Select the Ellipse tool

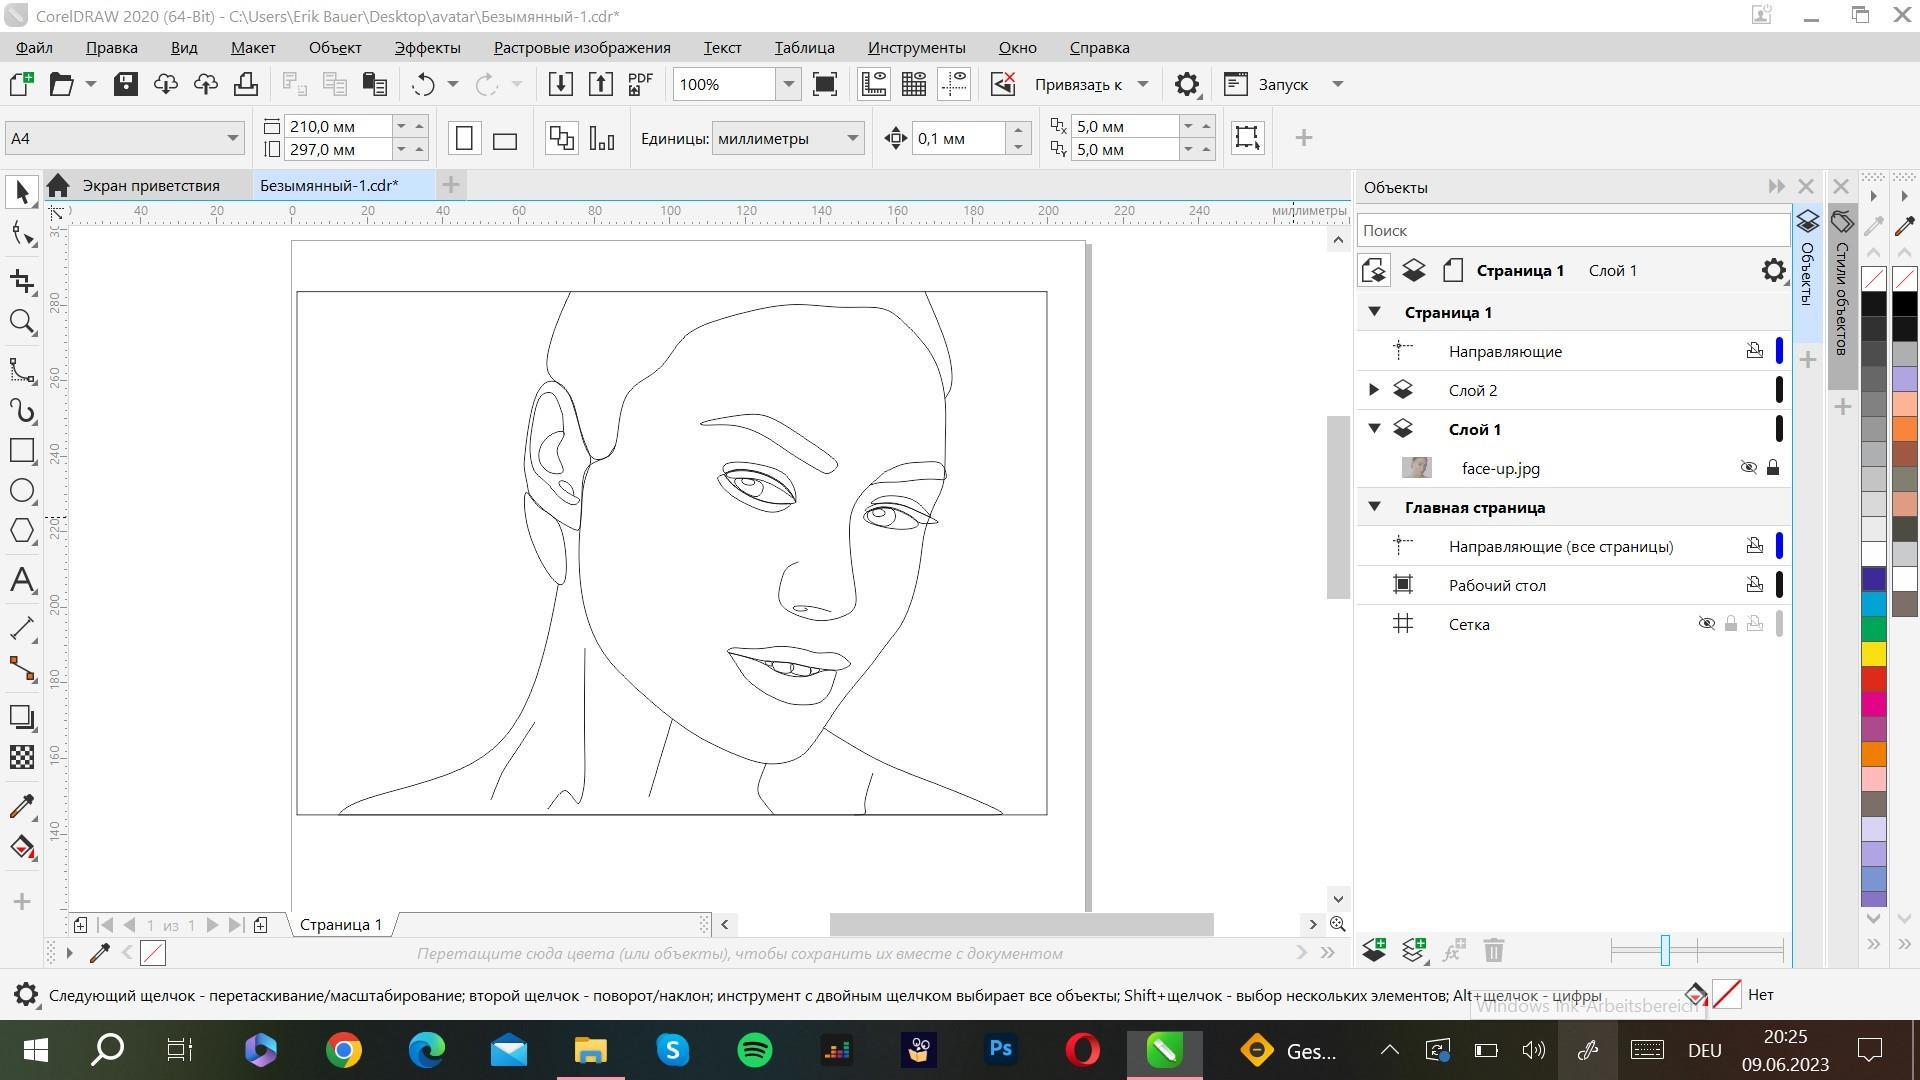[x=22, y=491]
